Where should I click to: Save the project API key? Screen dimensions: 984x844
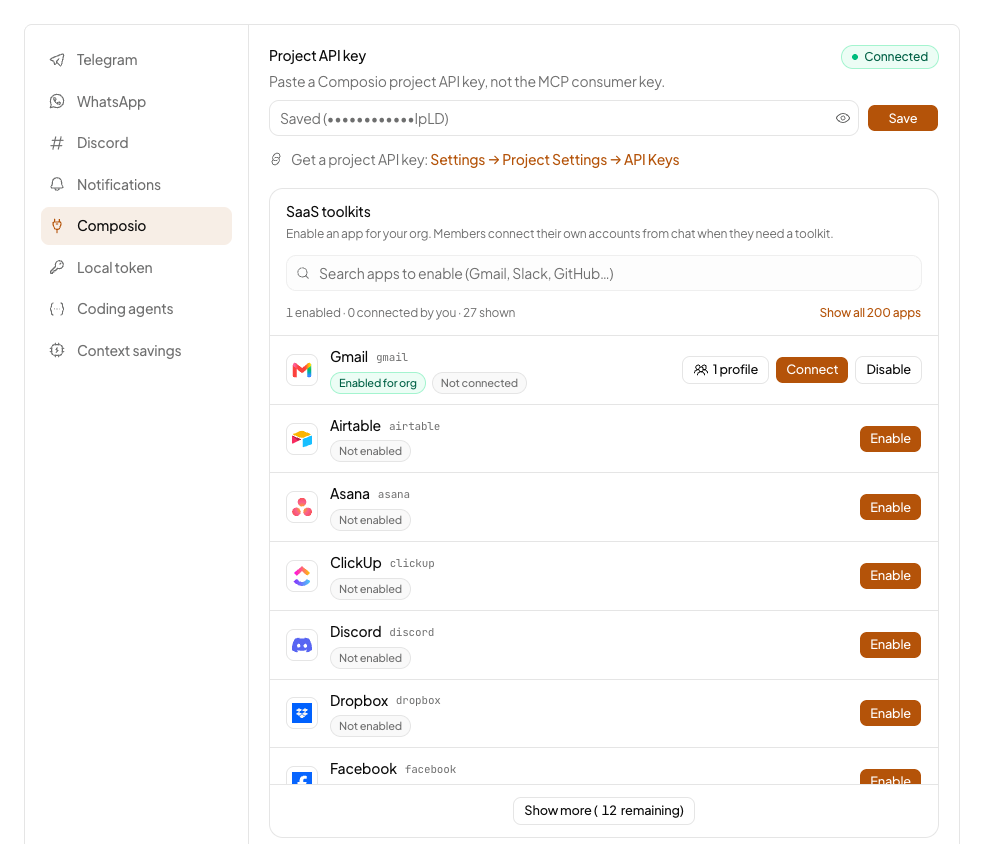click(x=902, y=118)
